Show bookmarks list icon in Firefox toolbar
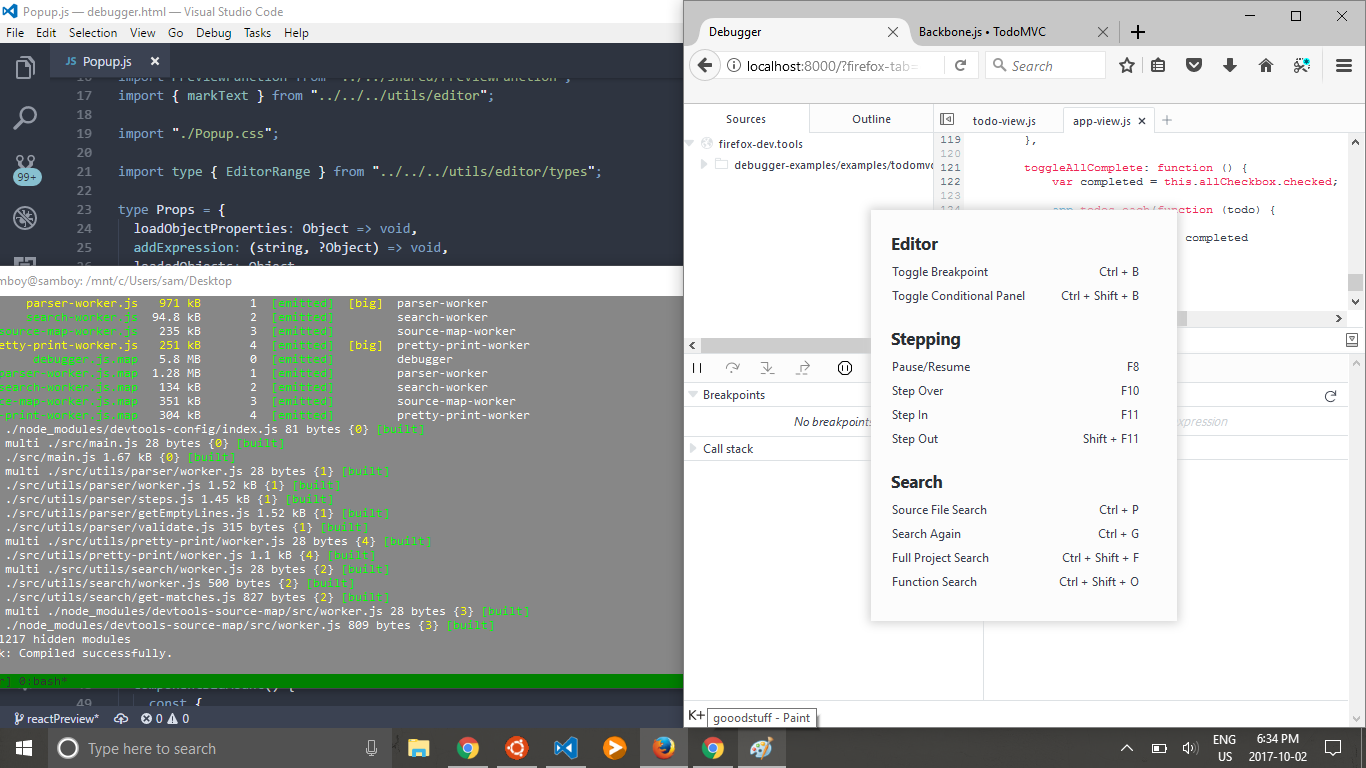 pos(1158,66)
